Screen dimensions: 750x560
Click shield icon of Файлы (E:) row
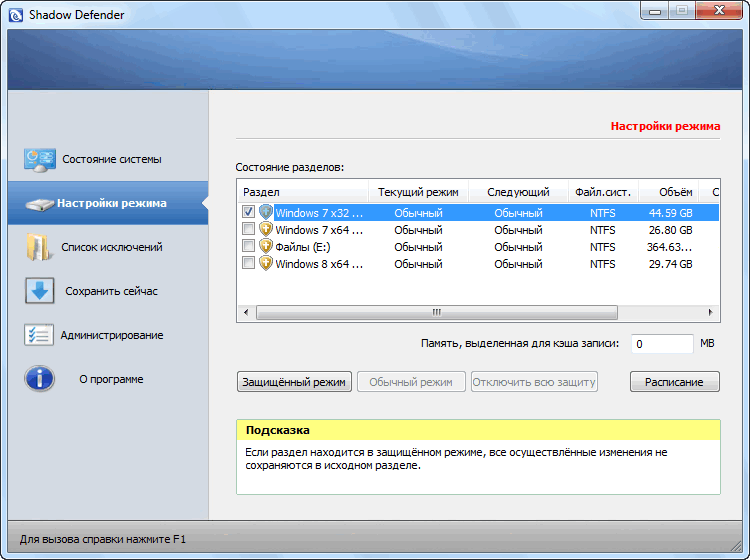(x=265, y=246)
